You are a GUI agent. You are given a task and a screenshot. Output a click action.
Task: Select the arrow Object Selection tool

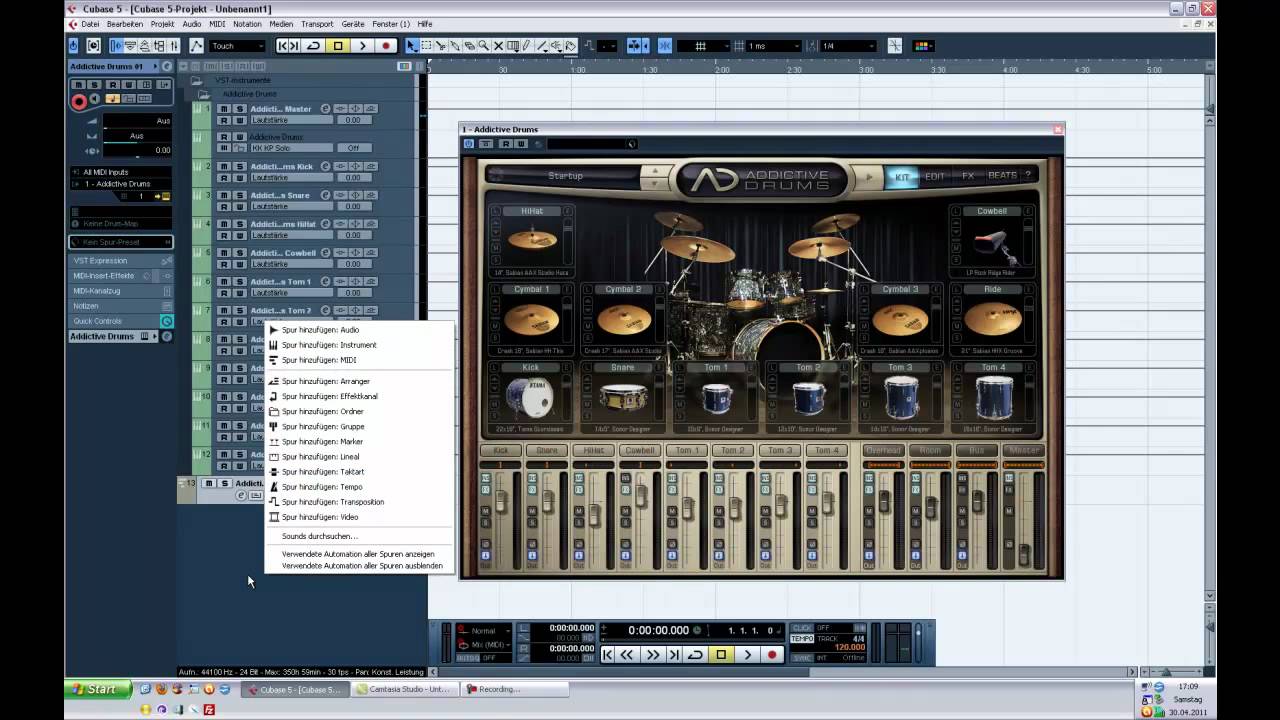pyautogui.click(x=412, y=46)
